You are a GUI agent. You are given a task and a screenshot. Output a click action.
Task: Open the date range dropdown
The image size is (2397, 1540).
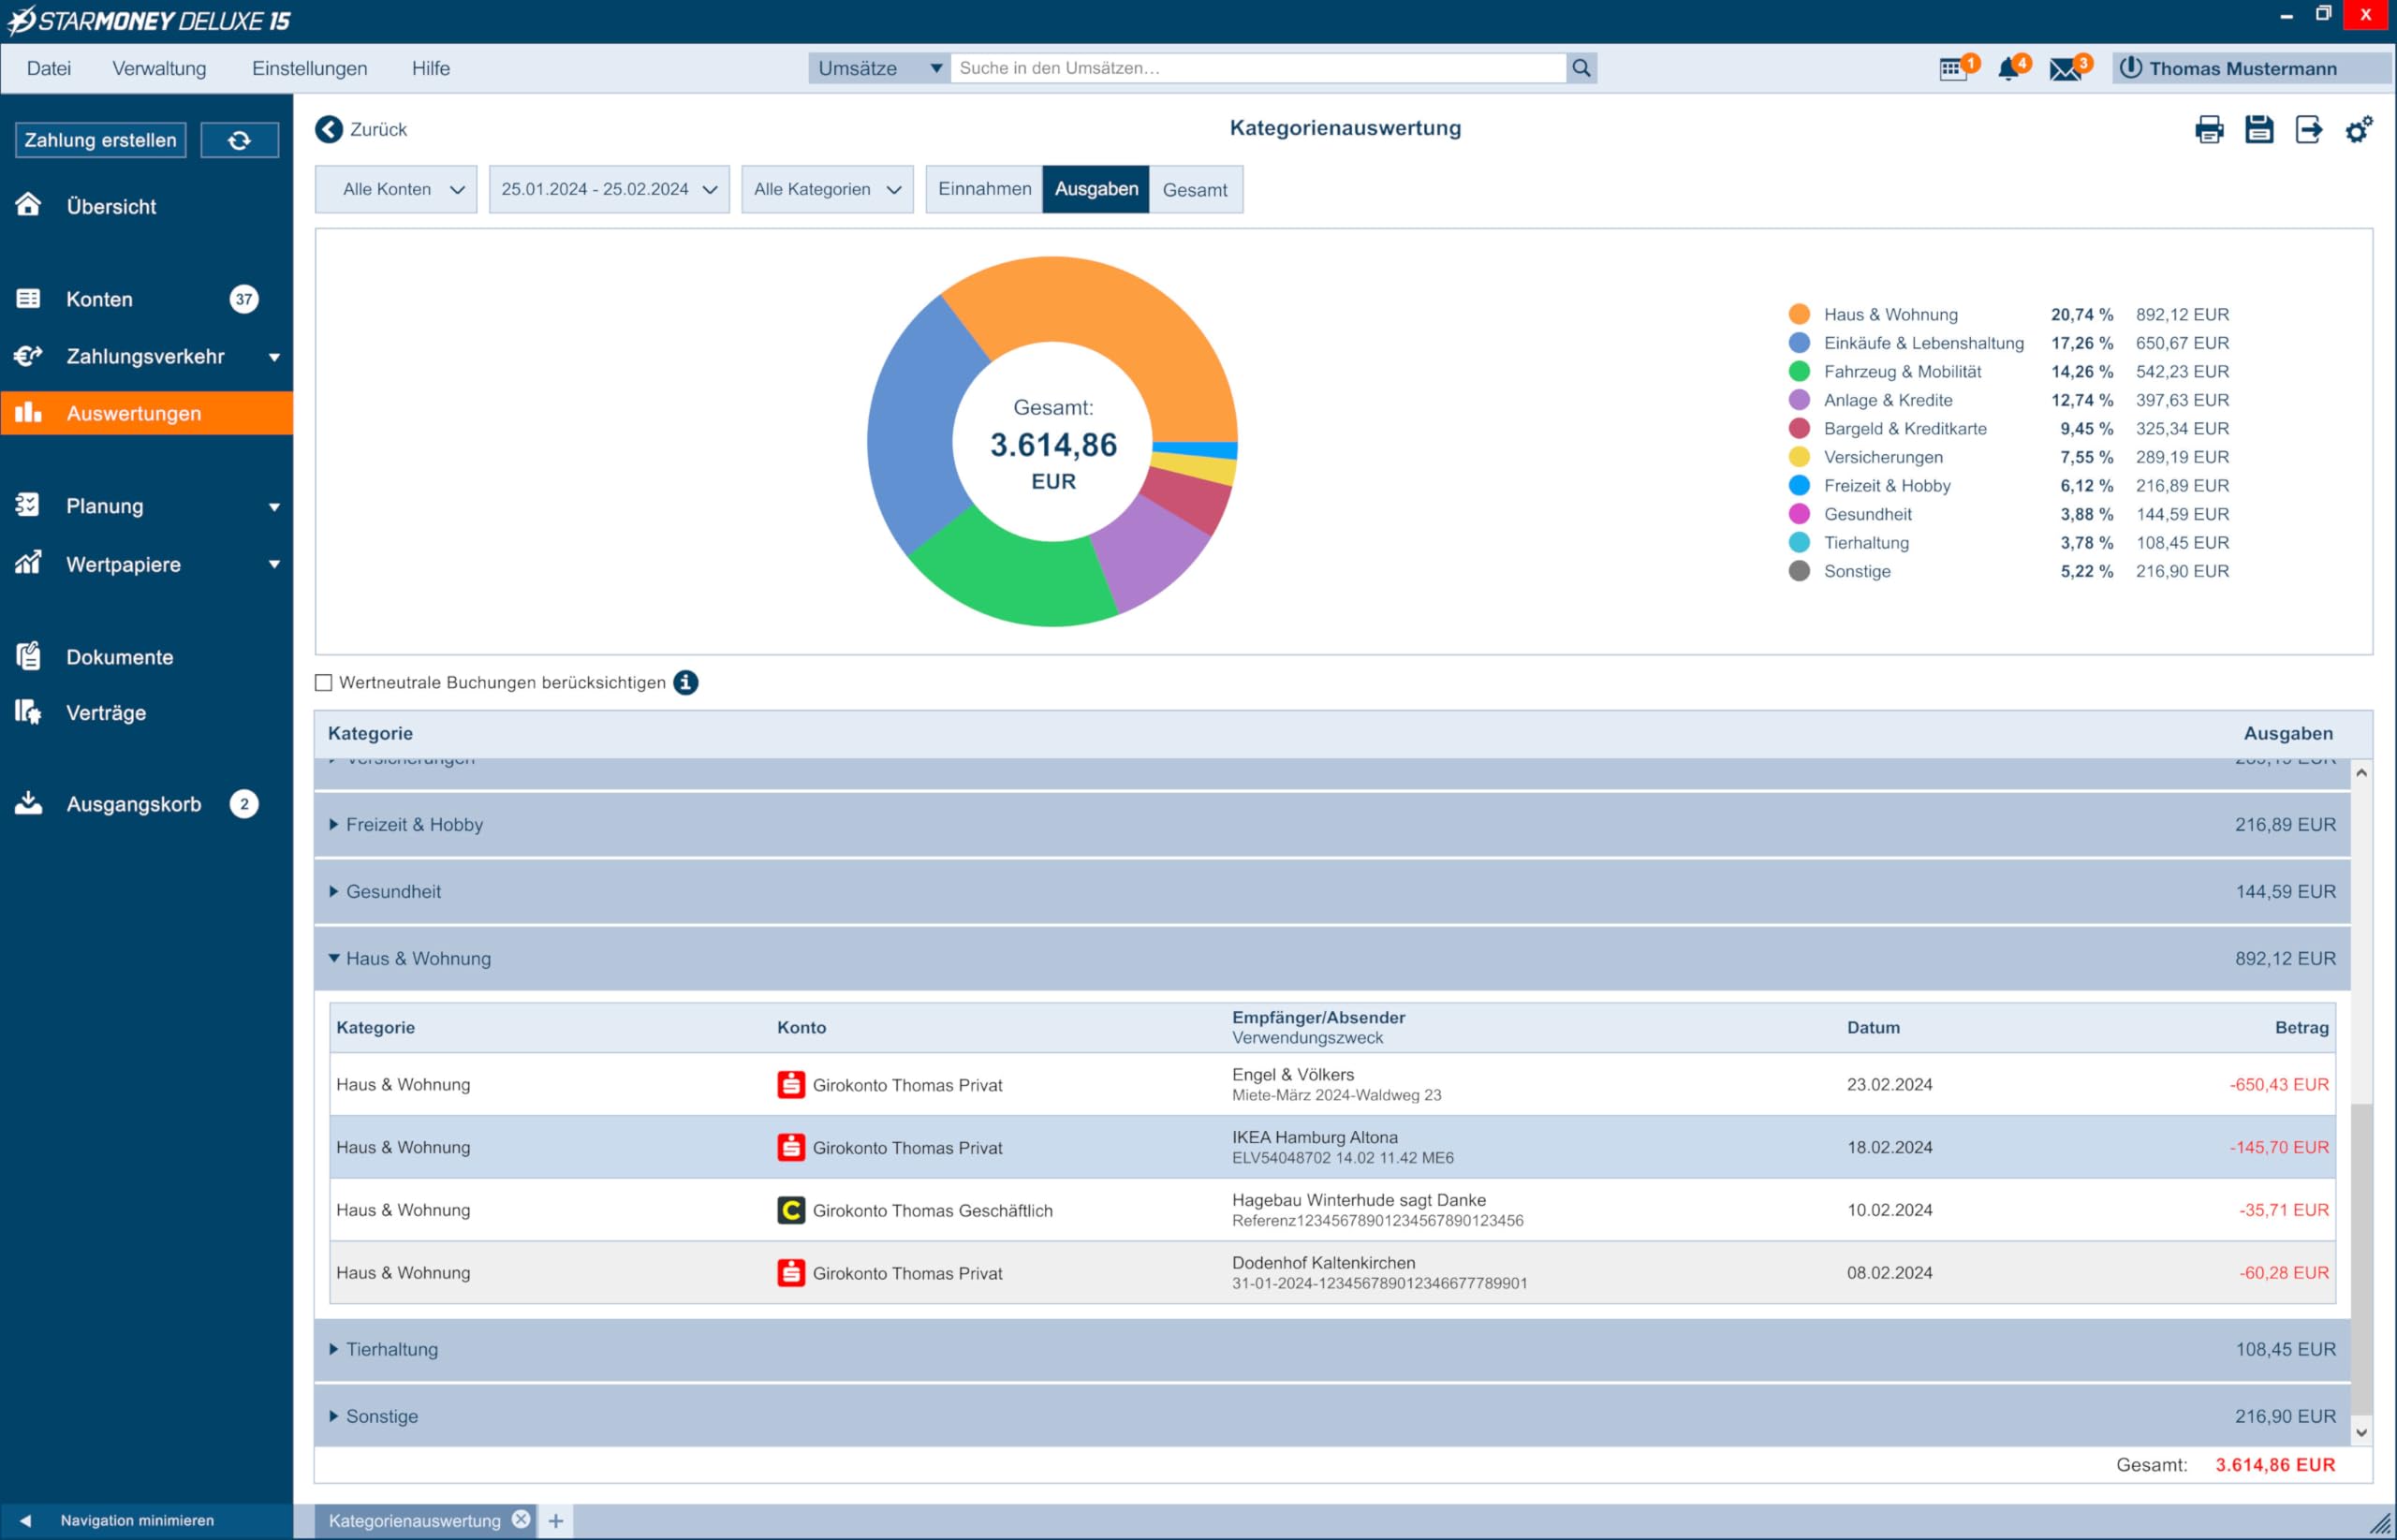pos(609,189)
